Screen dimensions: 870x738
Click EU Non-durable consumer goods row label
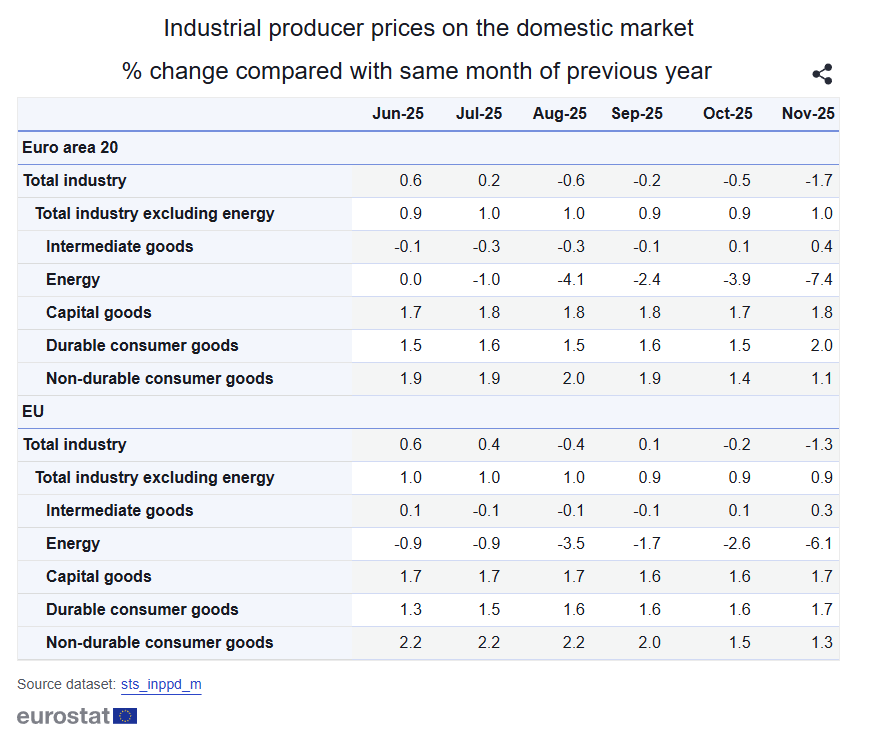(159, 643)
